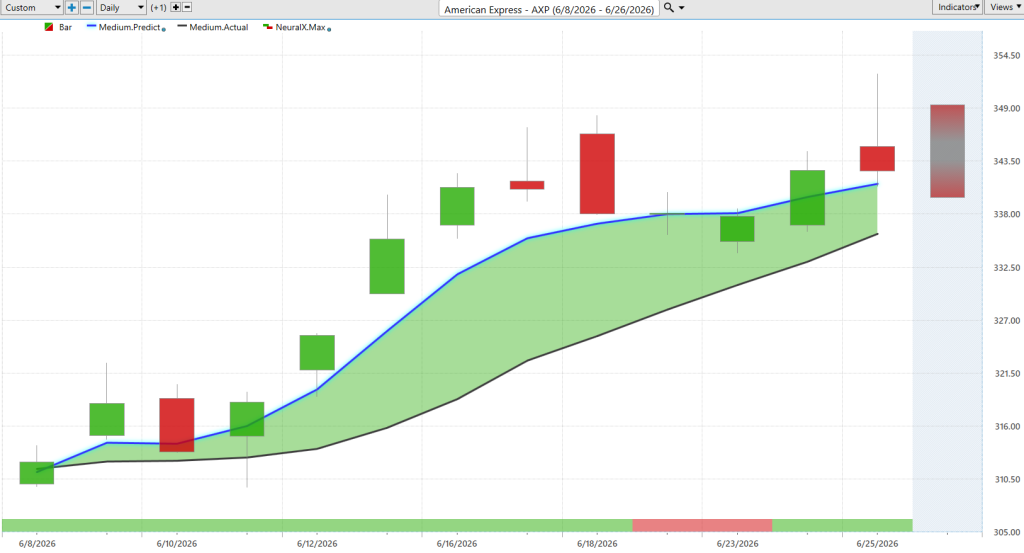Screen dimensions: 1024x553
Task: Click the green candlestick for 6/16/2026
Action: tap(457, 206)
